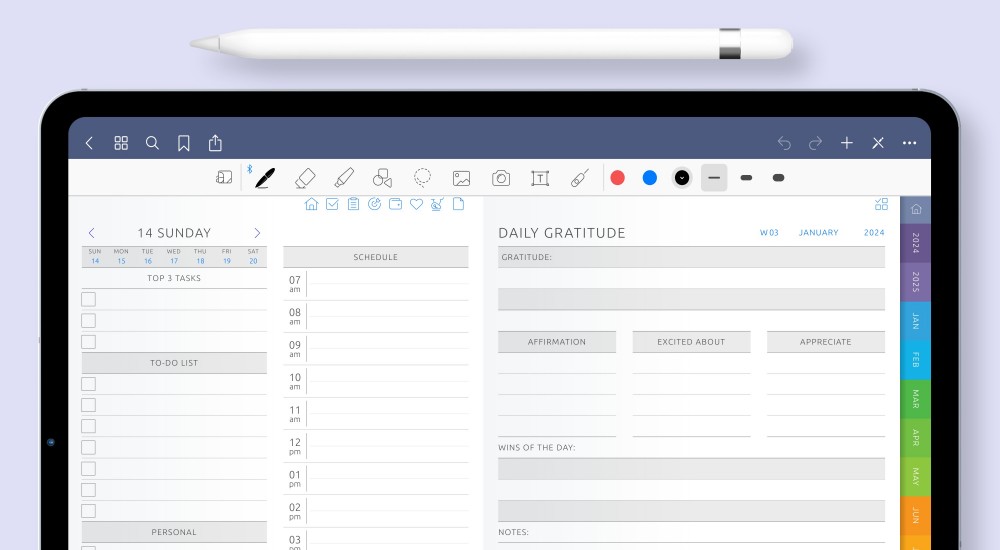Open the heart wellness page icon
1000x550 pixels.
[x=416, y=204]
